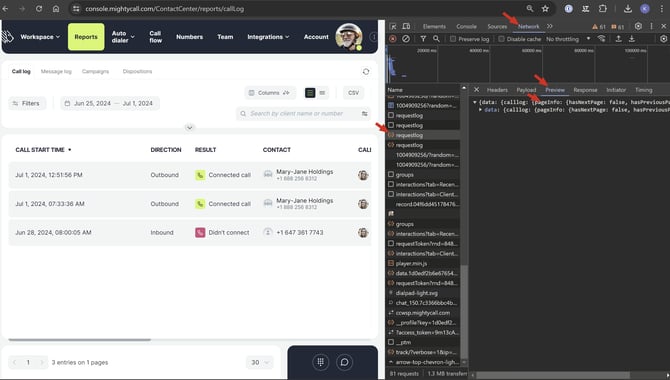670x380 pixels.
Task: Refresh the call log list
Action: click(x=366, y=71)
